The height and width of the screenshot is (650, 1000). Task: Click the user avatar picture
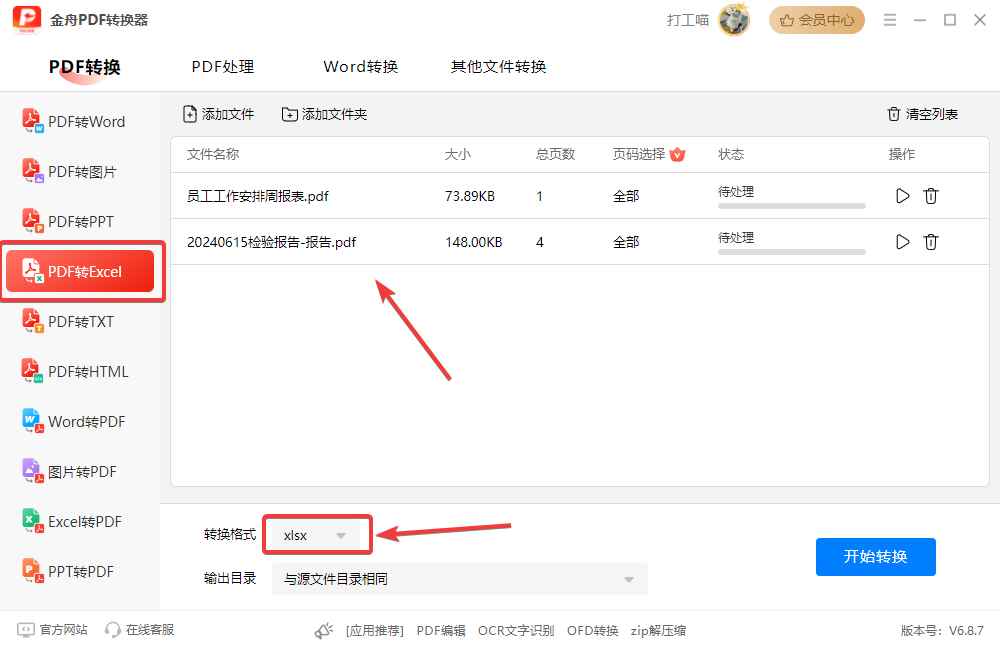(x=734, y=19)
